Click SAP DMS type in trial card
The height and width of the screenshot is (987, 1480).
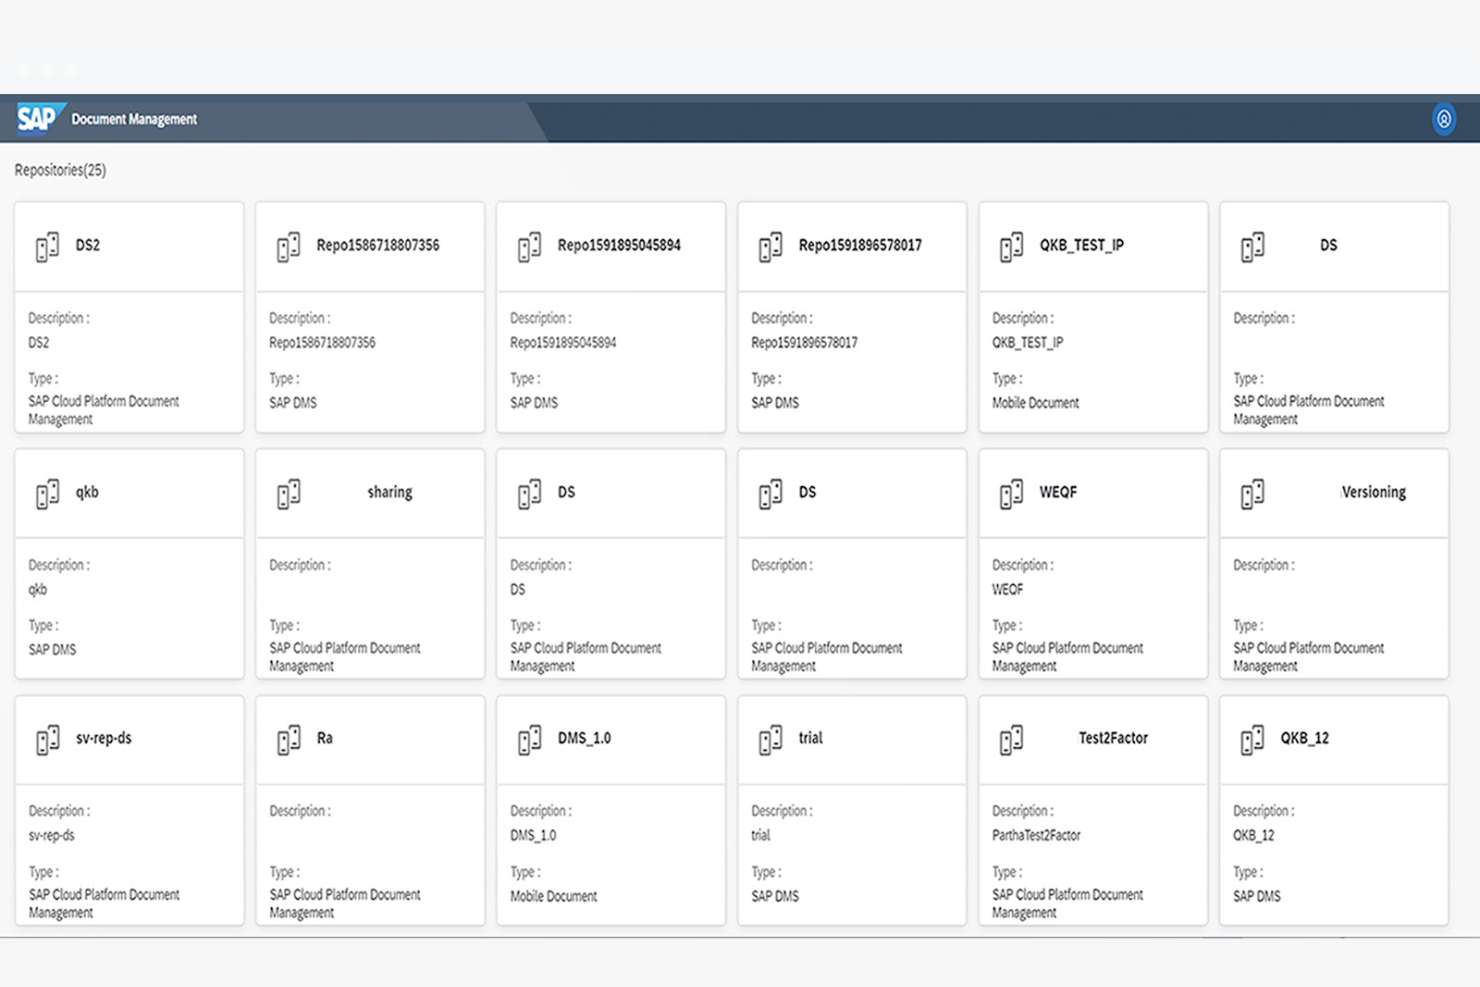point(775,896)
